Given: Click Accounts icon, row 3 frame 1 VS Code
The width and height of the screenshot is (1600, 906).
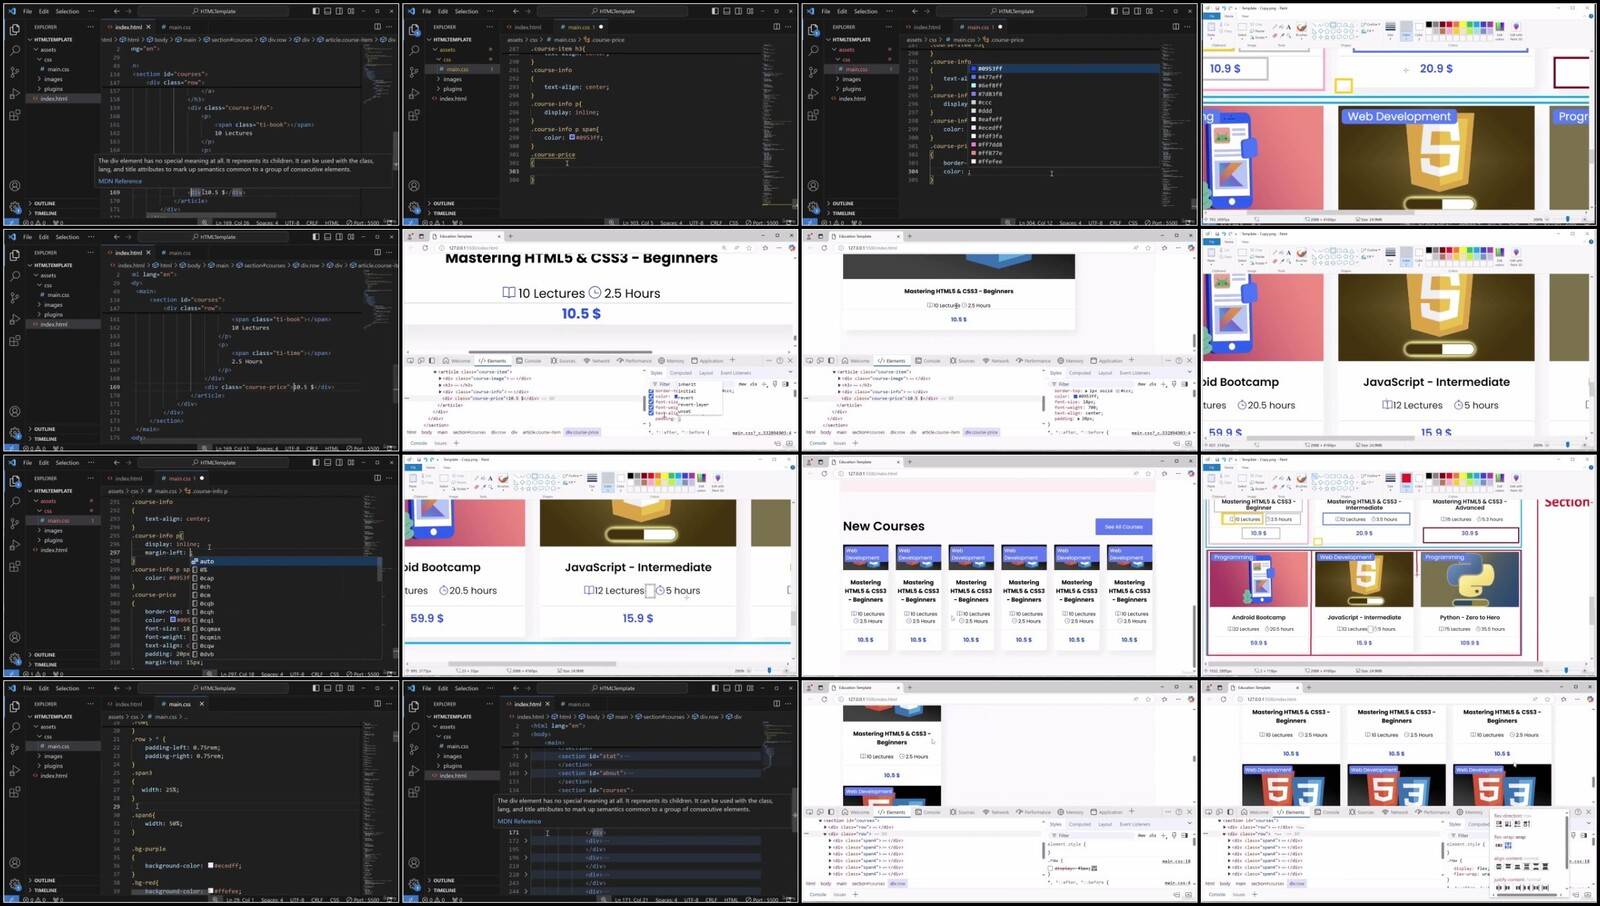Looking at the screenshot, I should pyautogui.click(x=14, y=637).
